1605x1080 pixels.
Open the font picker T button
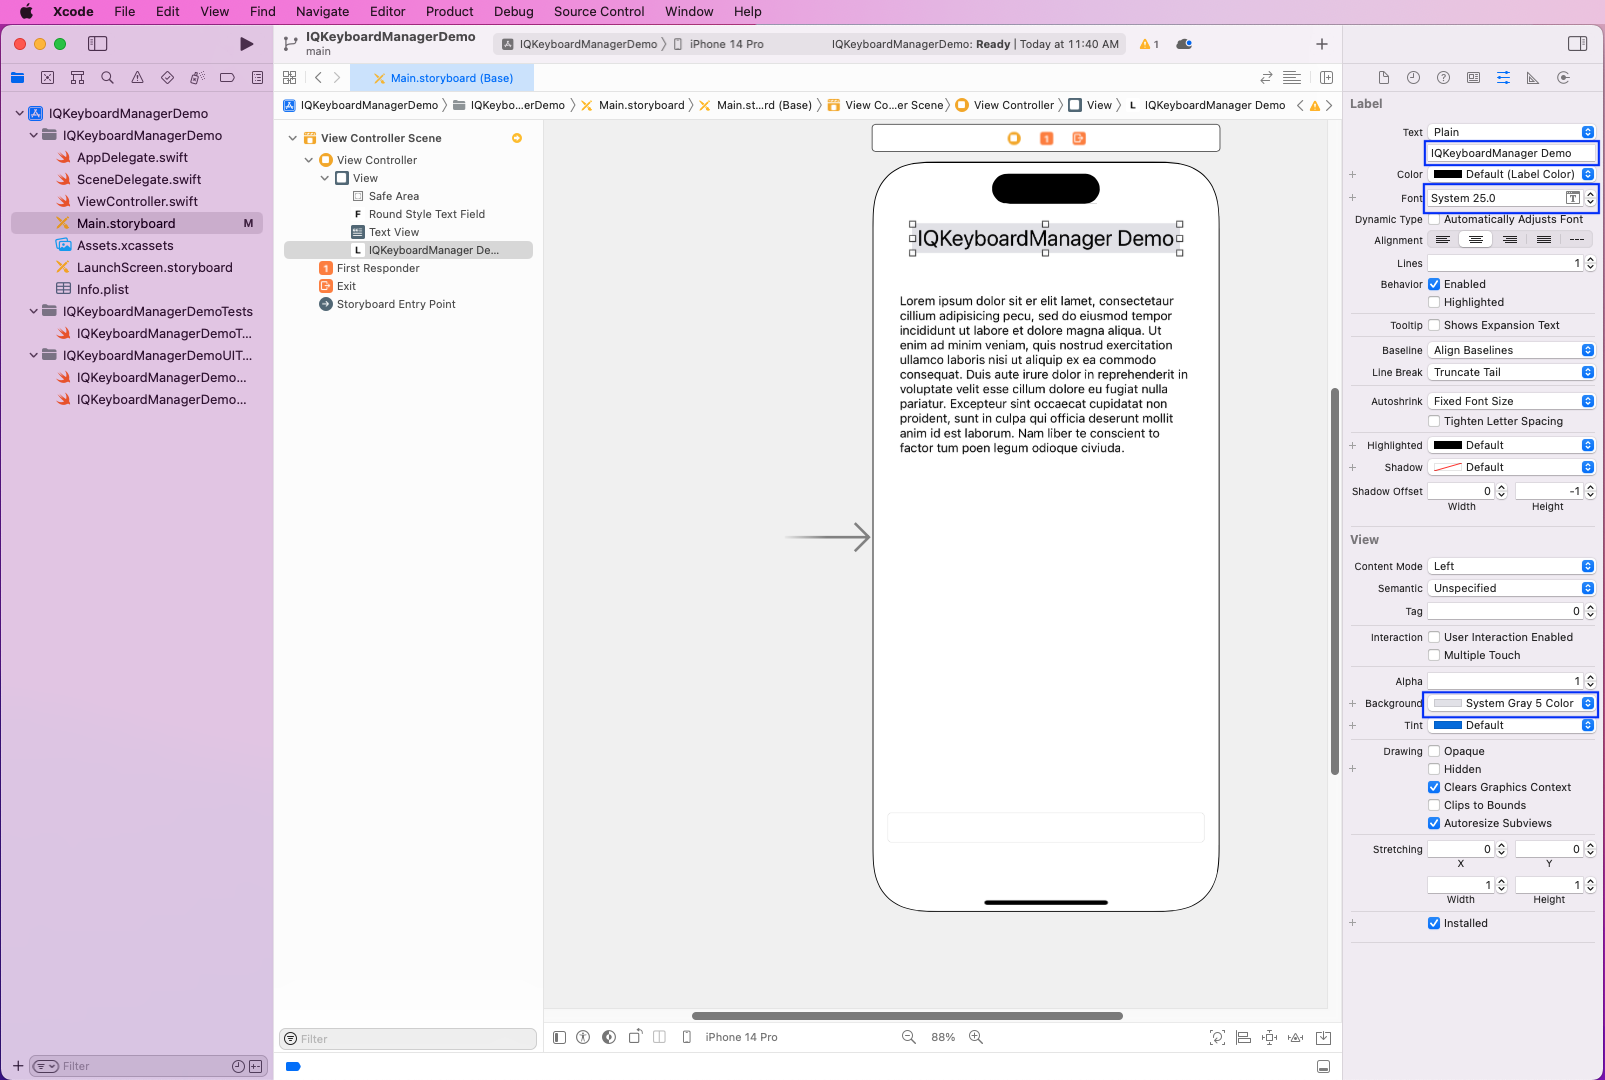coord(1573,198)
